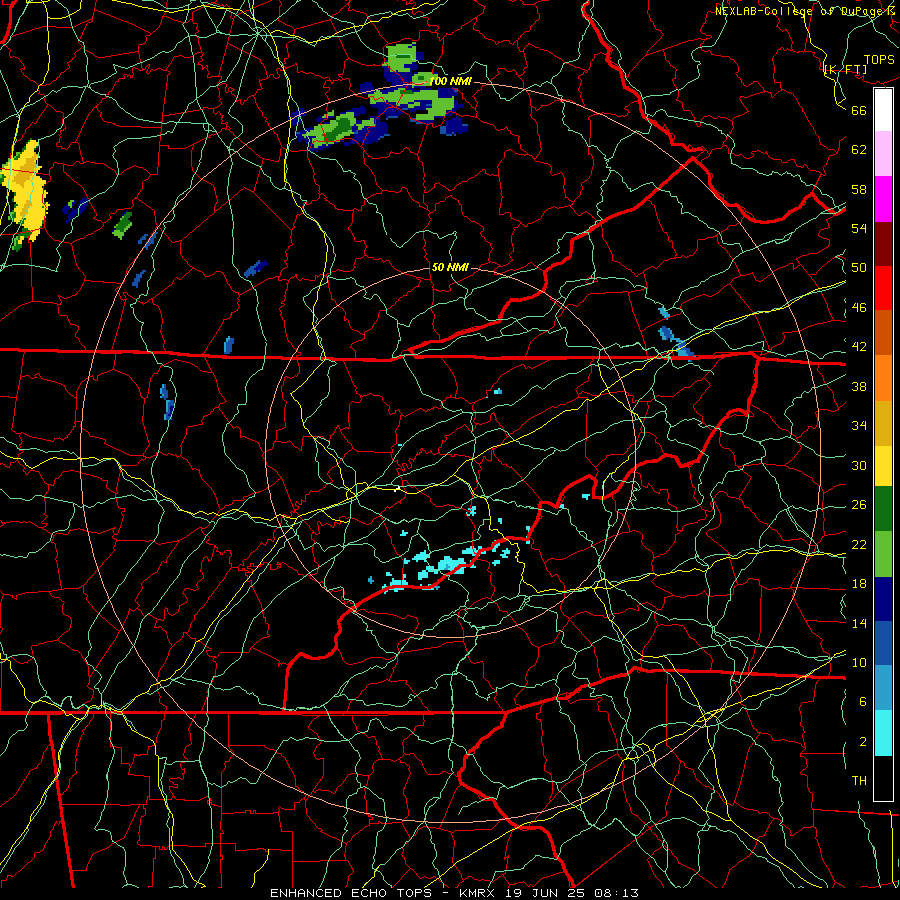Click the yellow legend band beside 30
The image size is (900, 900).
(x=883, y=466)
